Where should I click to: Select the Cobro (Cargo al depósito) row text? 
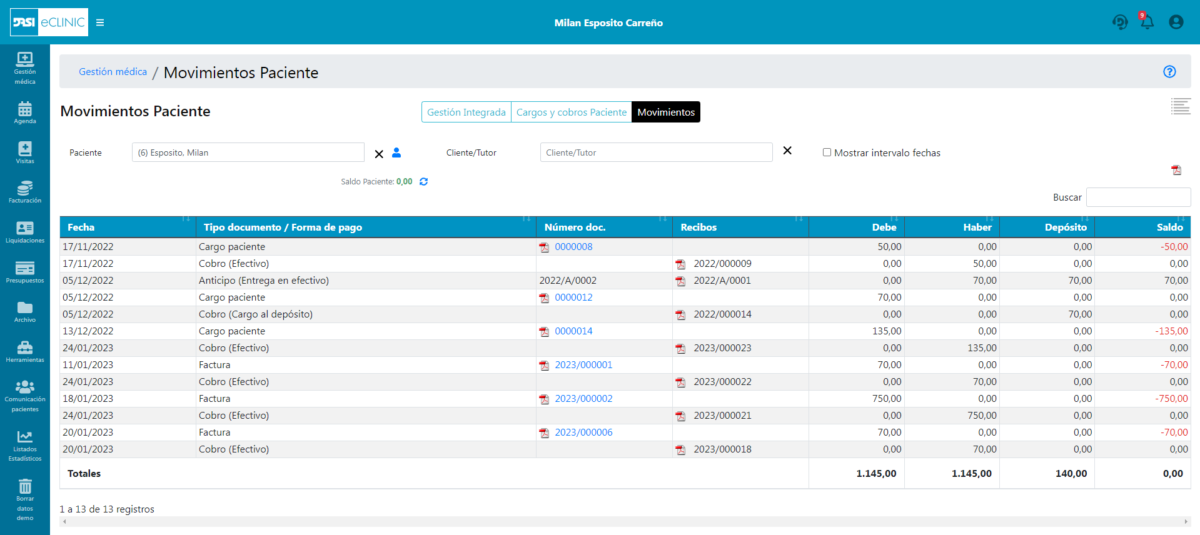258,315
